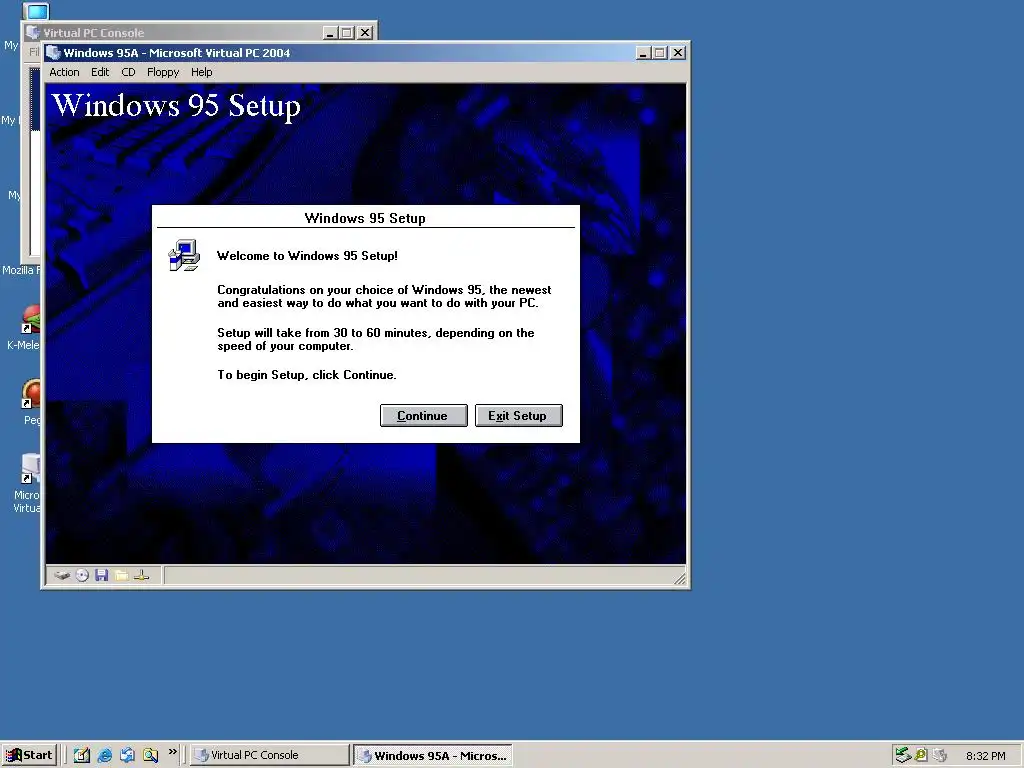
Task: Click the Windows 95A window title bar icon
Action: [x=54, y=53]
